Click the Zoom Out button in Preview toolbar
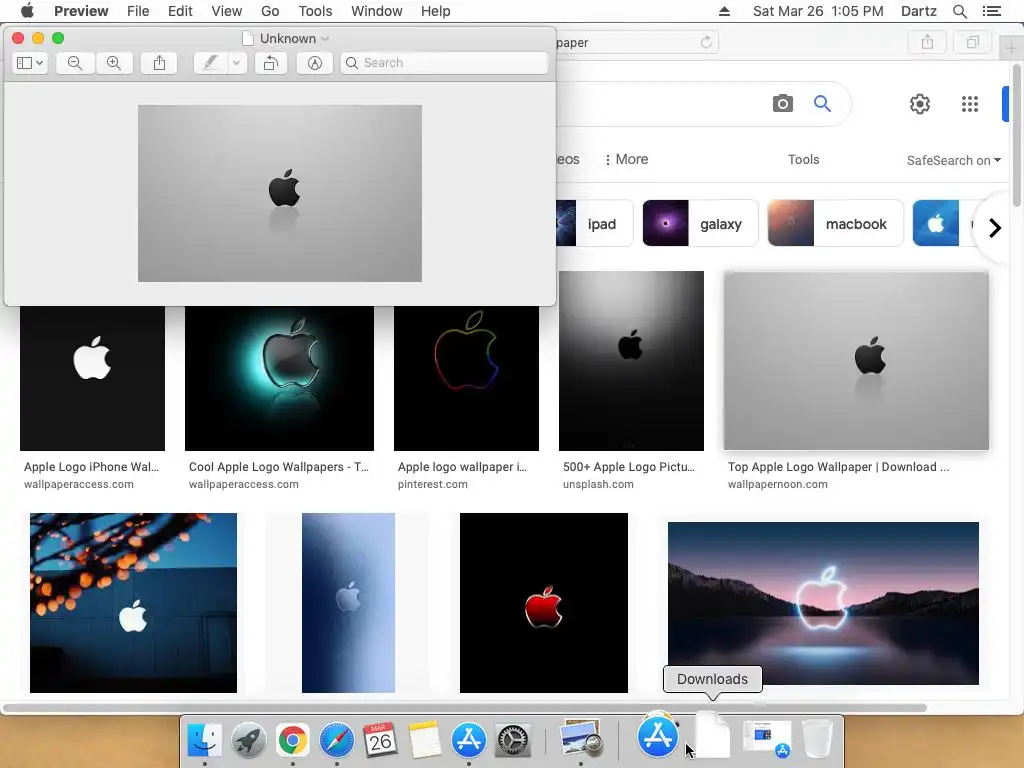This screenshot has width=1024, height=768. pyautogui.click(x=75, y=63)
